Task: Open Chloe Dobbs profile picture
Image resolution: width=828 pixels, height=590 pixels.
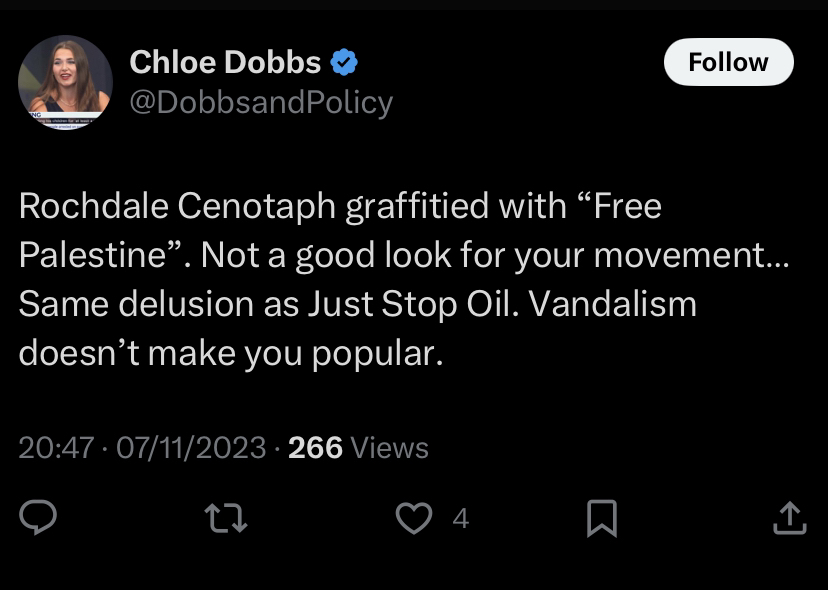Action: (65, 82)
